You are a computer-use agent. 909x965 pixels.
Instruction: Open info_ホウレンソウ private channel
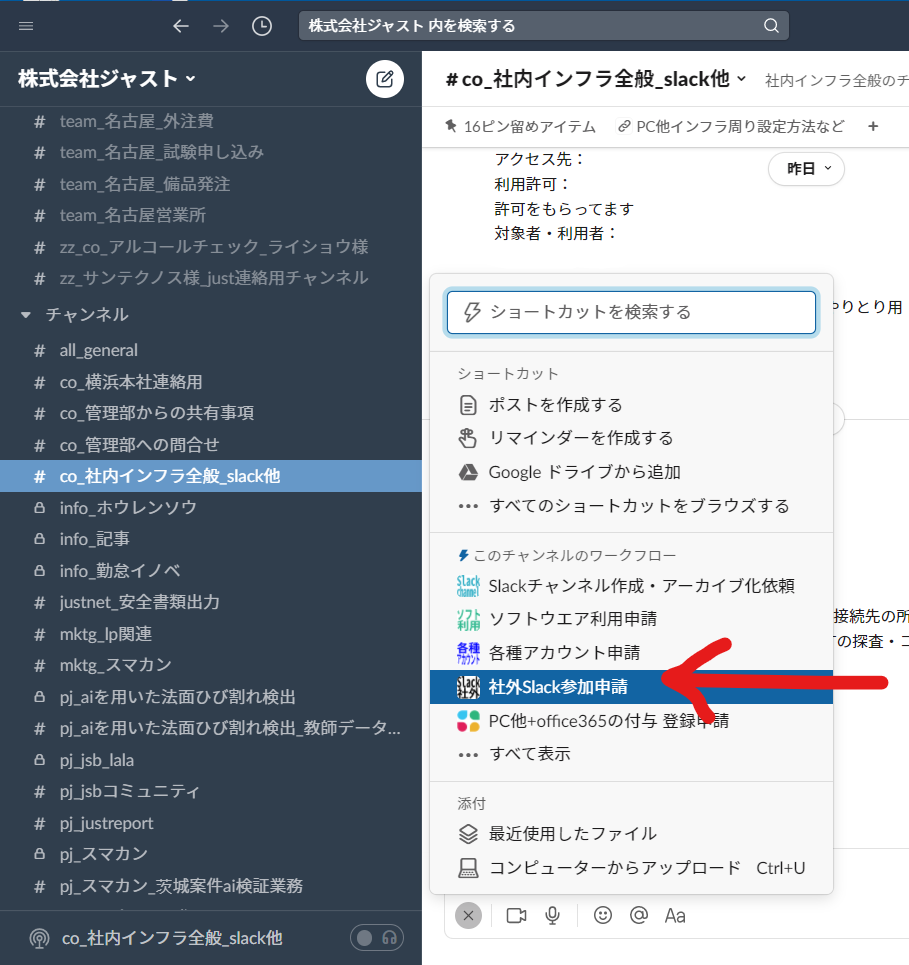point(210,508)
